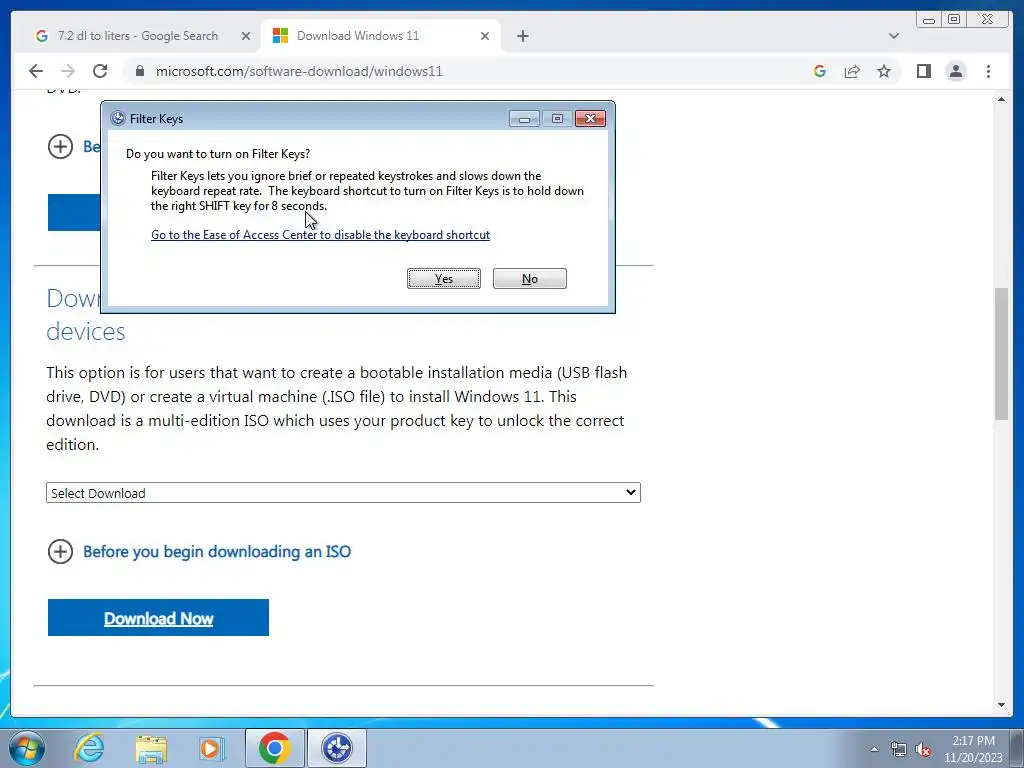View site info via lock icon
The image size is (1024, 768).
tap(140, 71)
